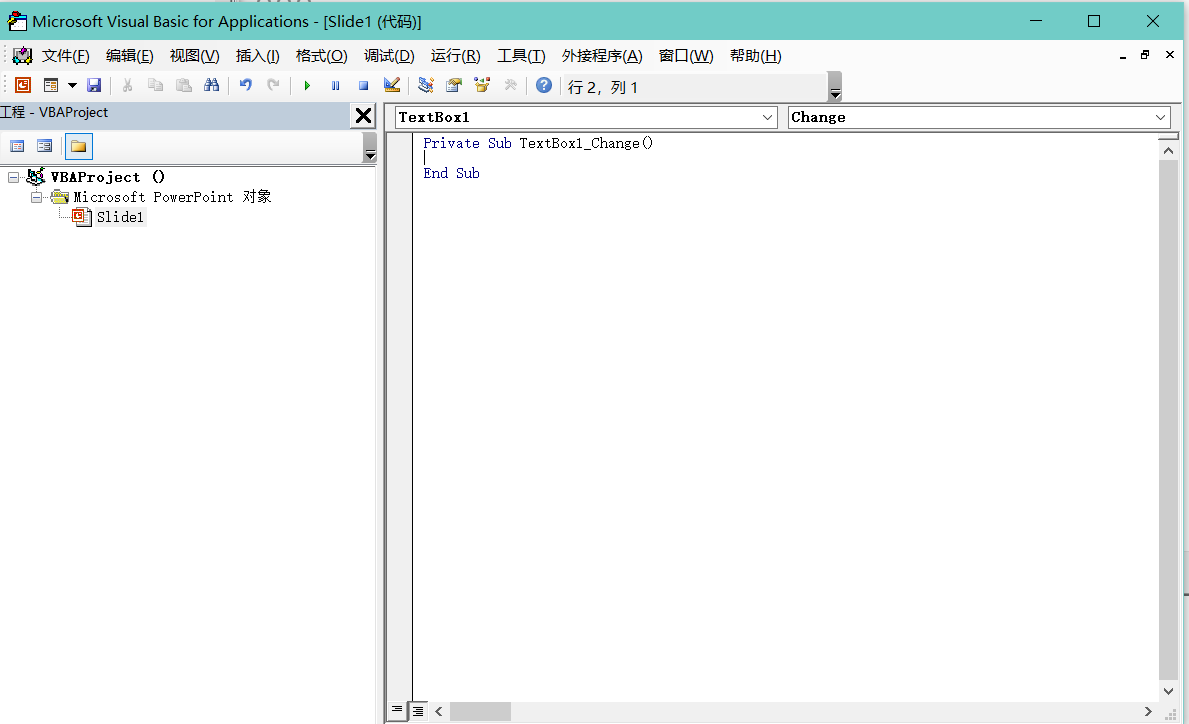Collapse the Microsoft PowerPoint 对象 folder node

36,197
